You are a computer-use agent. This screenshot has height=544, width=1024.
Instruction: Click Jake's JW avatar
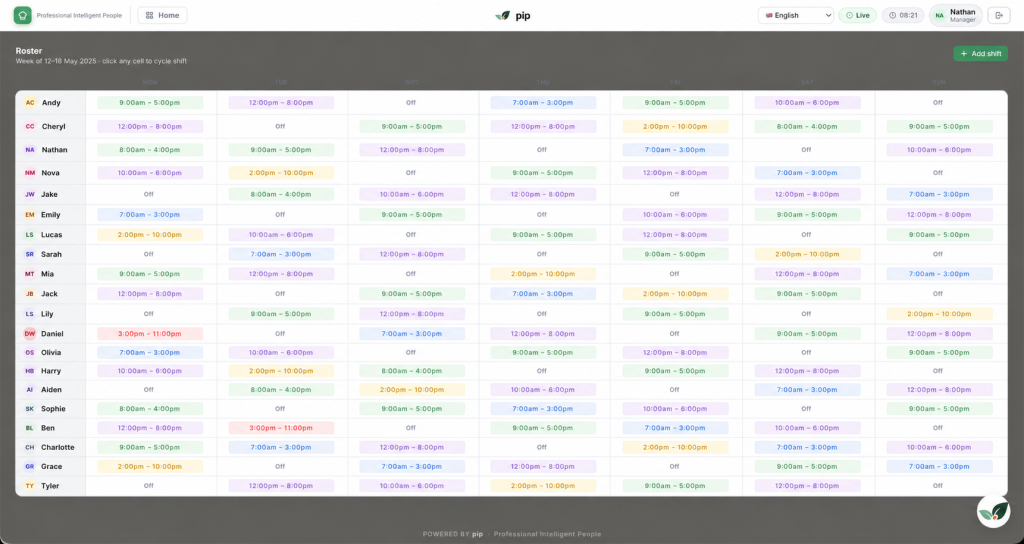click(30, 195)
